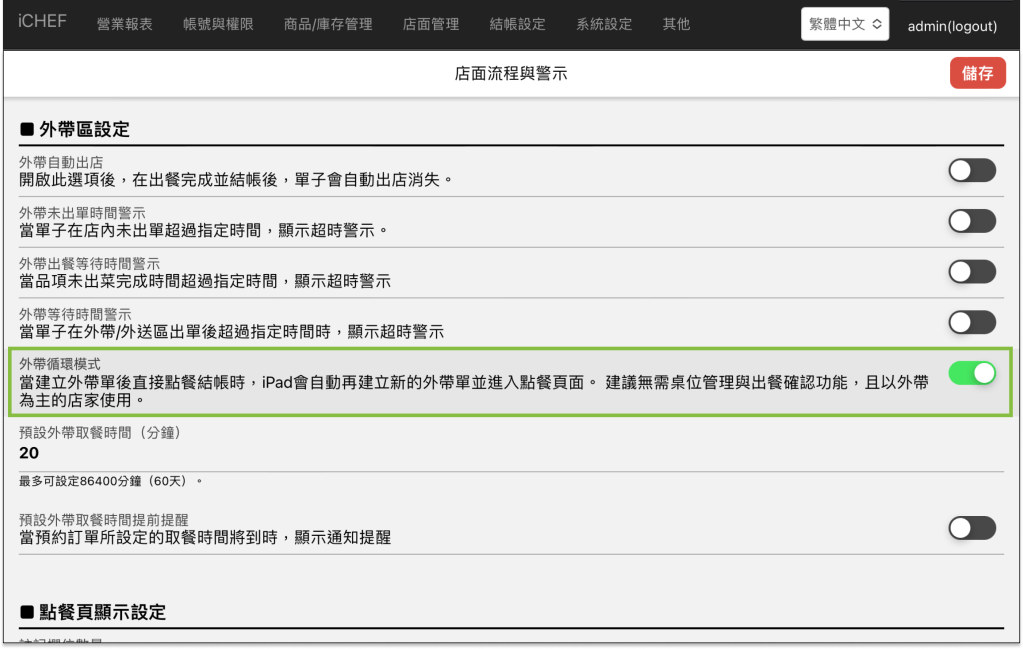The height and width of the screenshot is (649, 1023).
Task: Click the iCHEF logo
Action: click(x=42, y=22)
